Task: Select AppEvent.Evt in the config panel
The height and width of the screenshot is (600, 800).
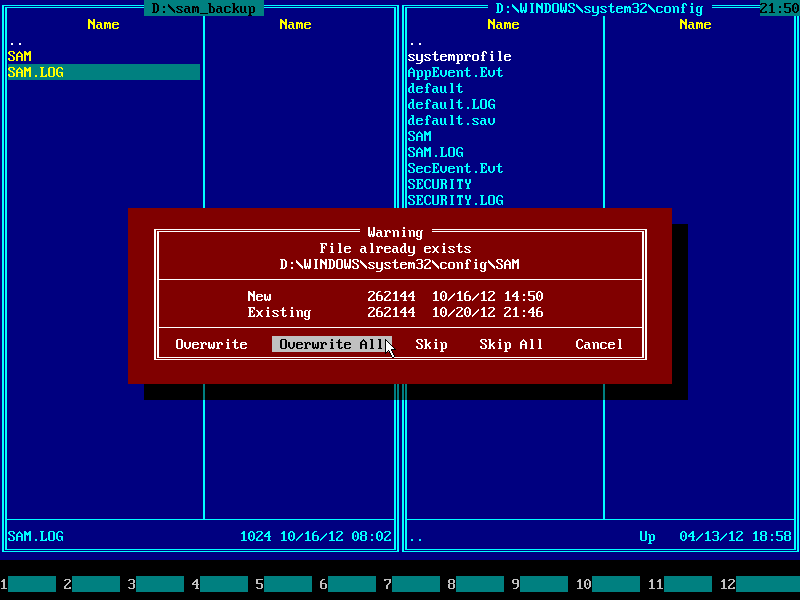Action: point(455,72)
